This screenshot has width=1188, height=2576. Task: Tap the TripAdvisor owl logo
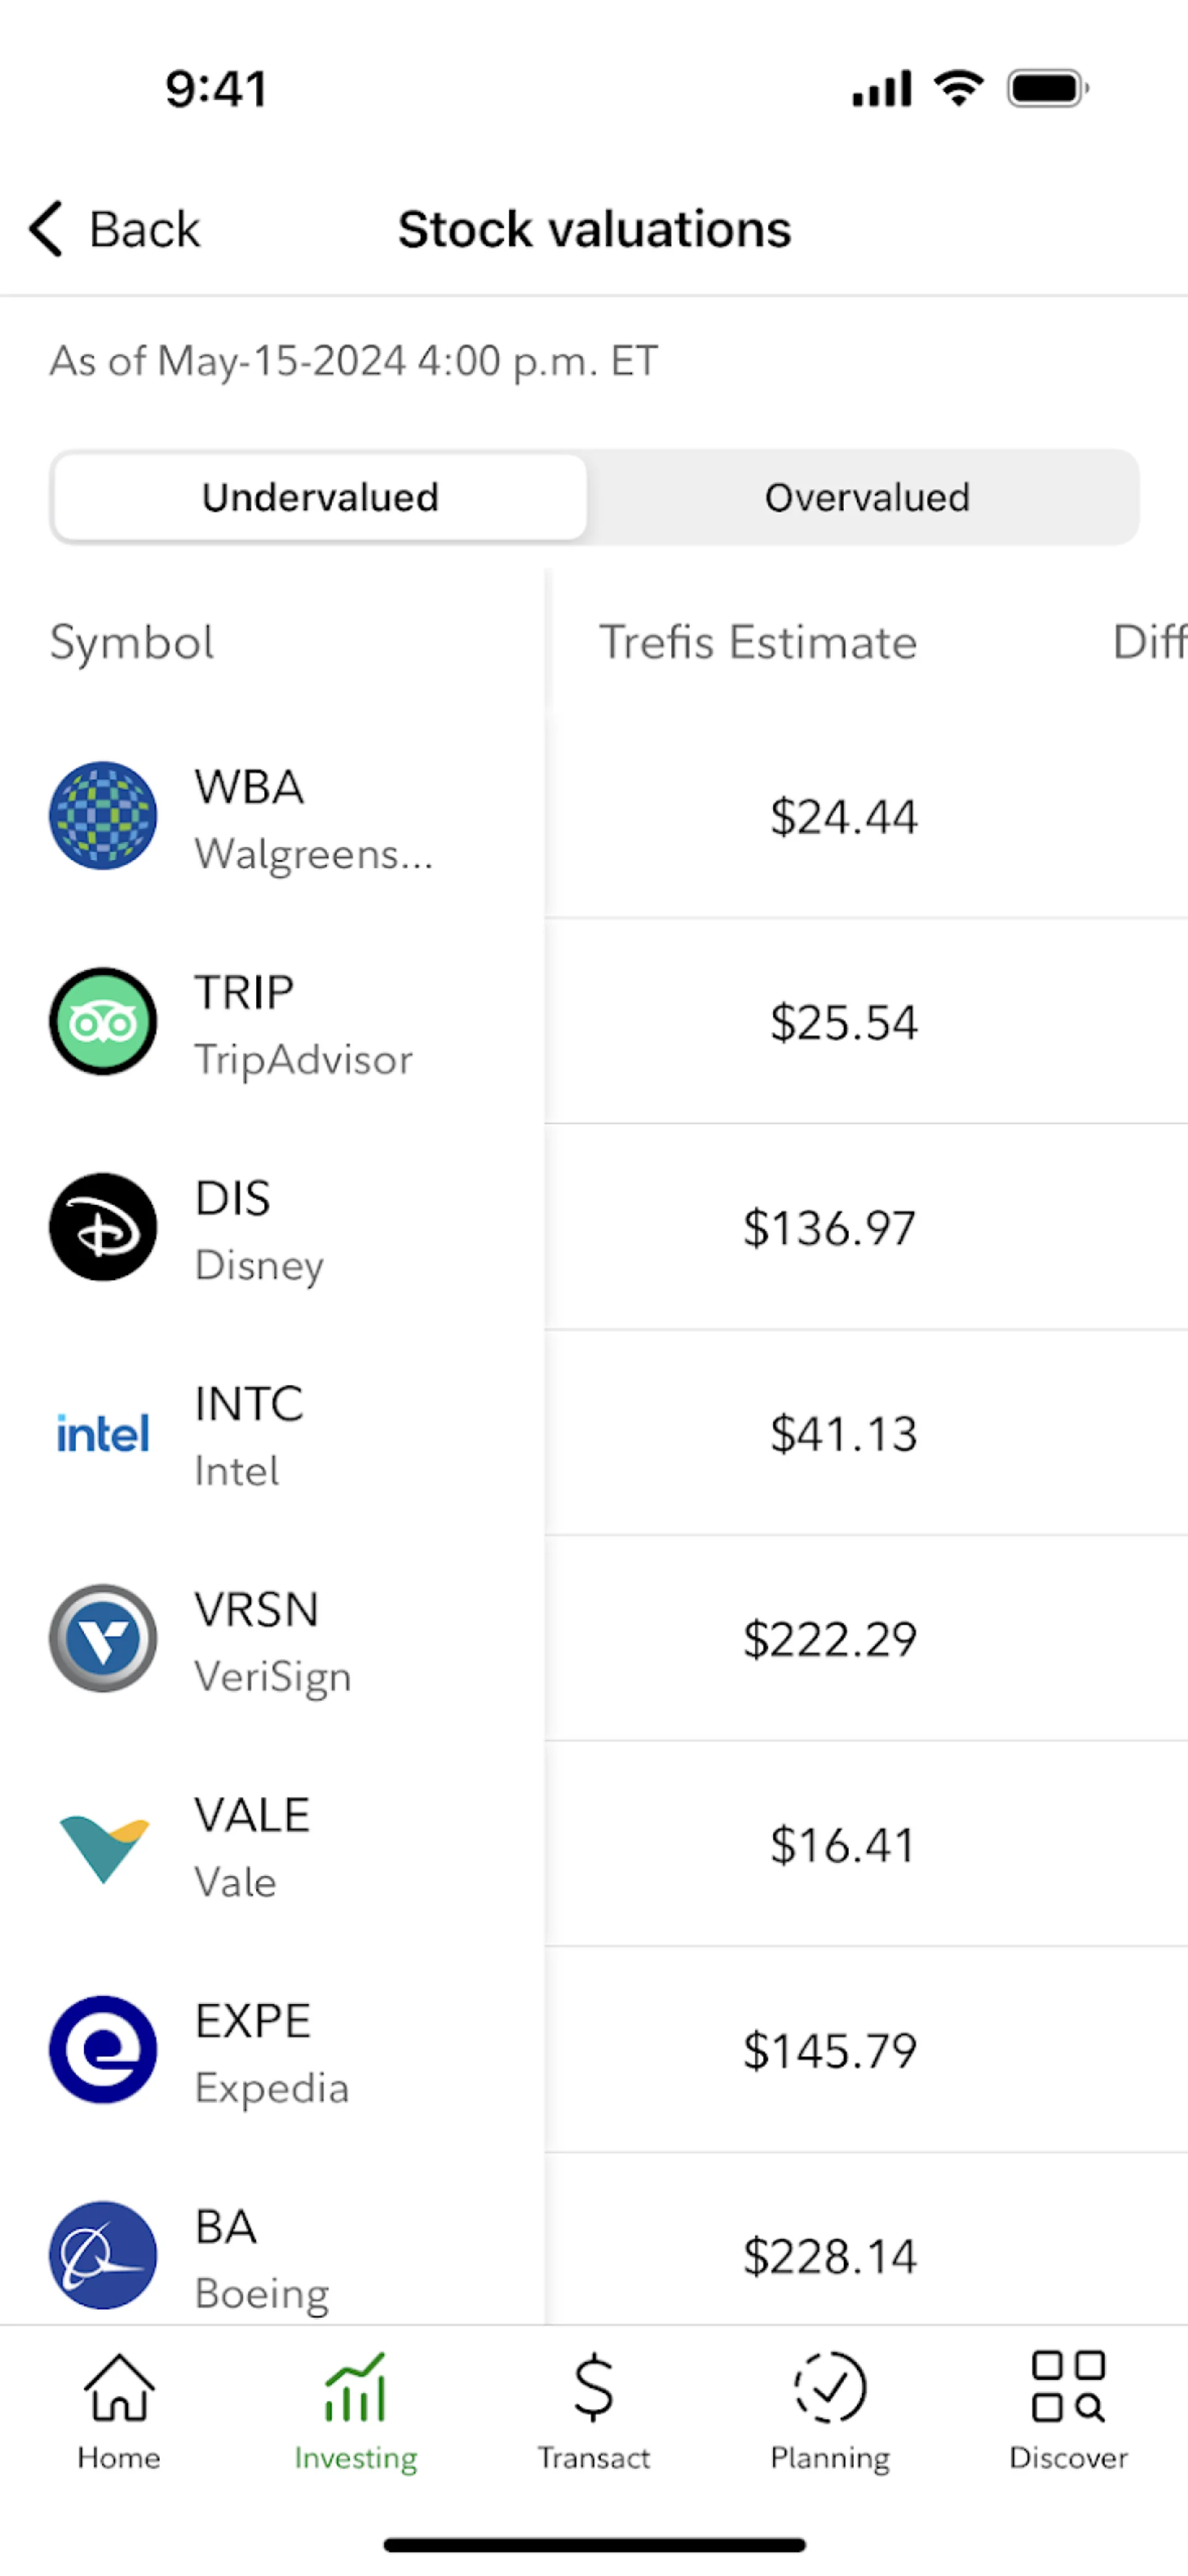(x=103, y=1022)
